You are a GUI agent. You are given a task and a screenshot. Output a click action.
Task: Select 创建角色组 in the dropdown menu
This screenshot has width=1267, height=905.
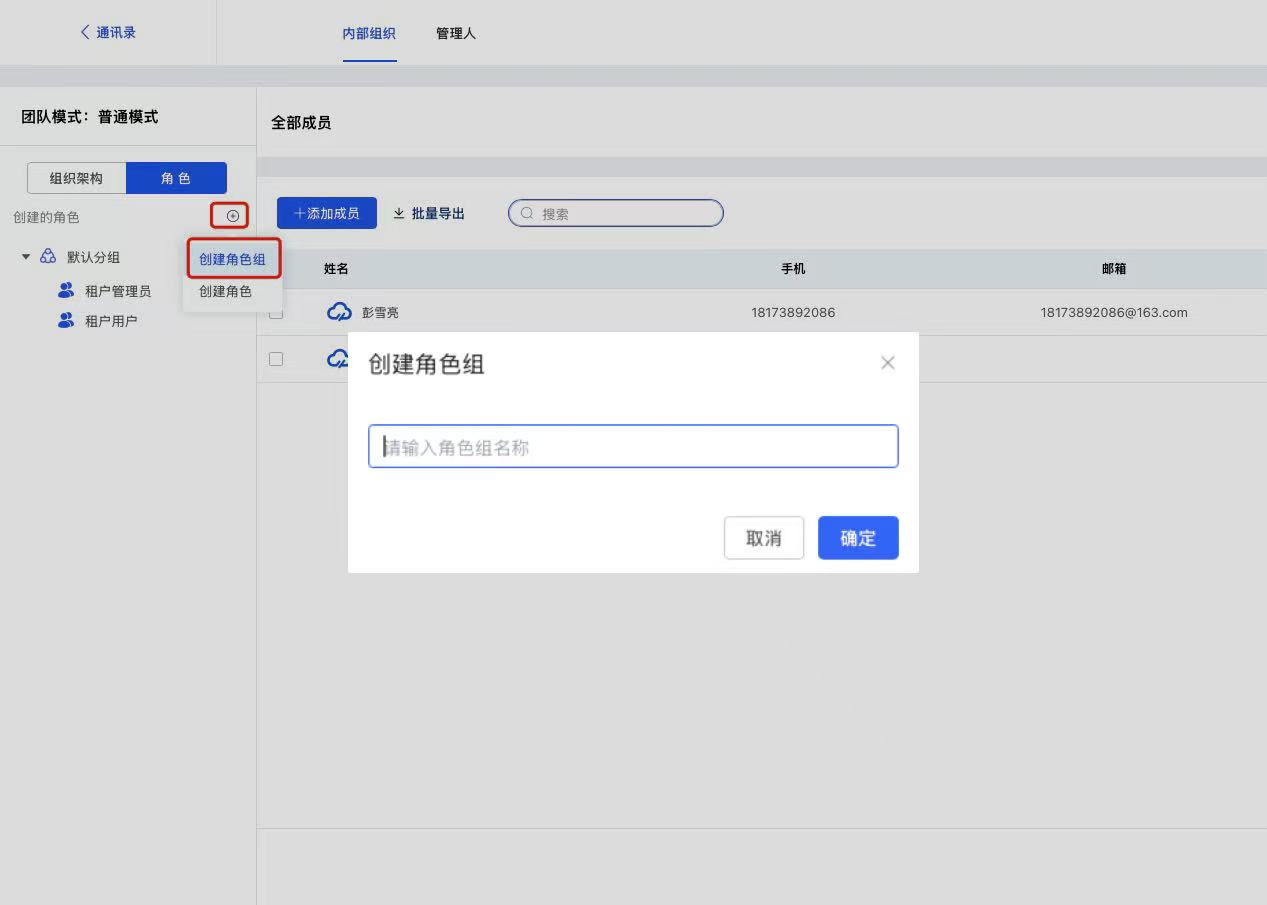click(x=232, y=260)
